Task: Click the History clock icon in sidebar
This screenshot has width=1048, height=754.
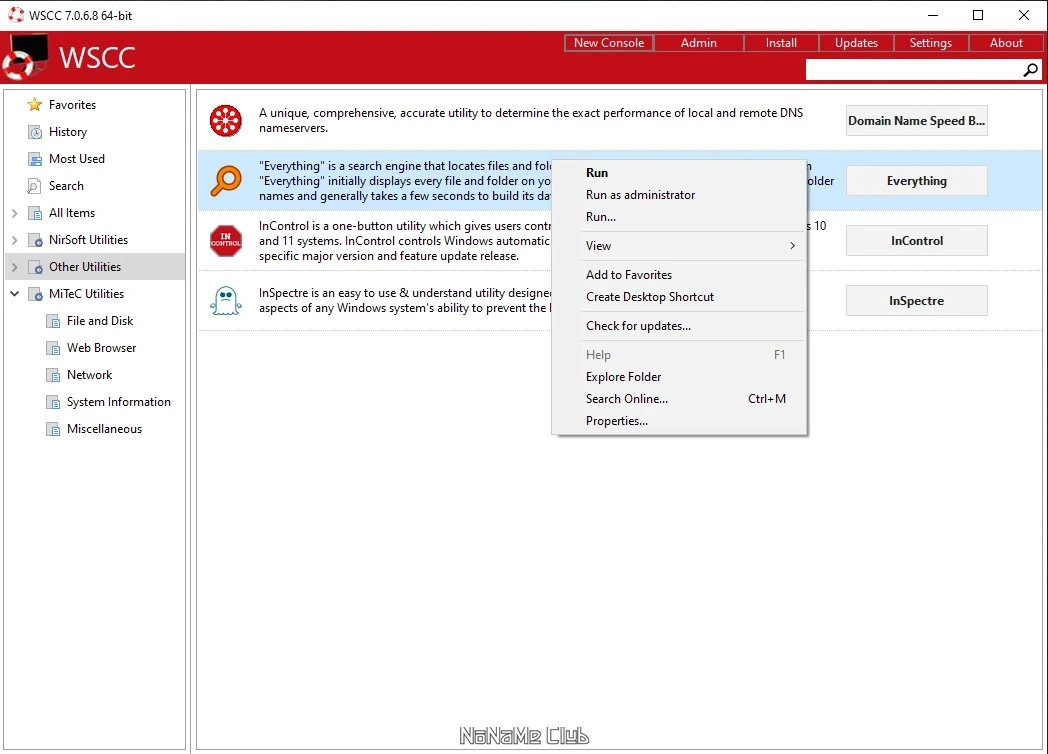Action: coord(35,132)
